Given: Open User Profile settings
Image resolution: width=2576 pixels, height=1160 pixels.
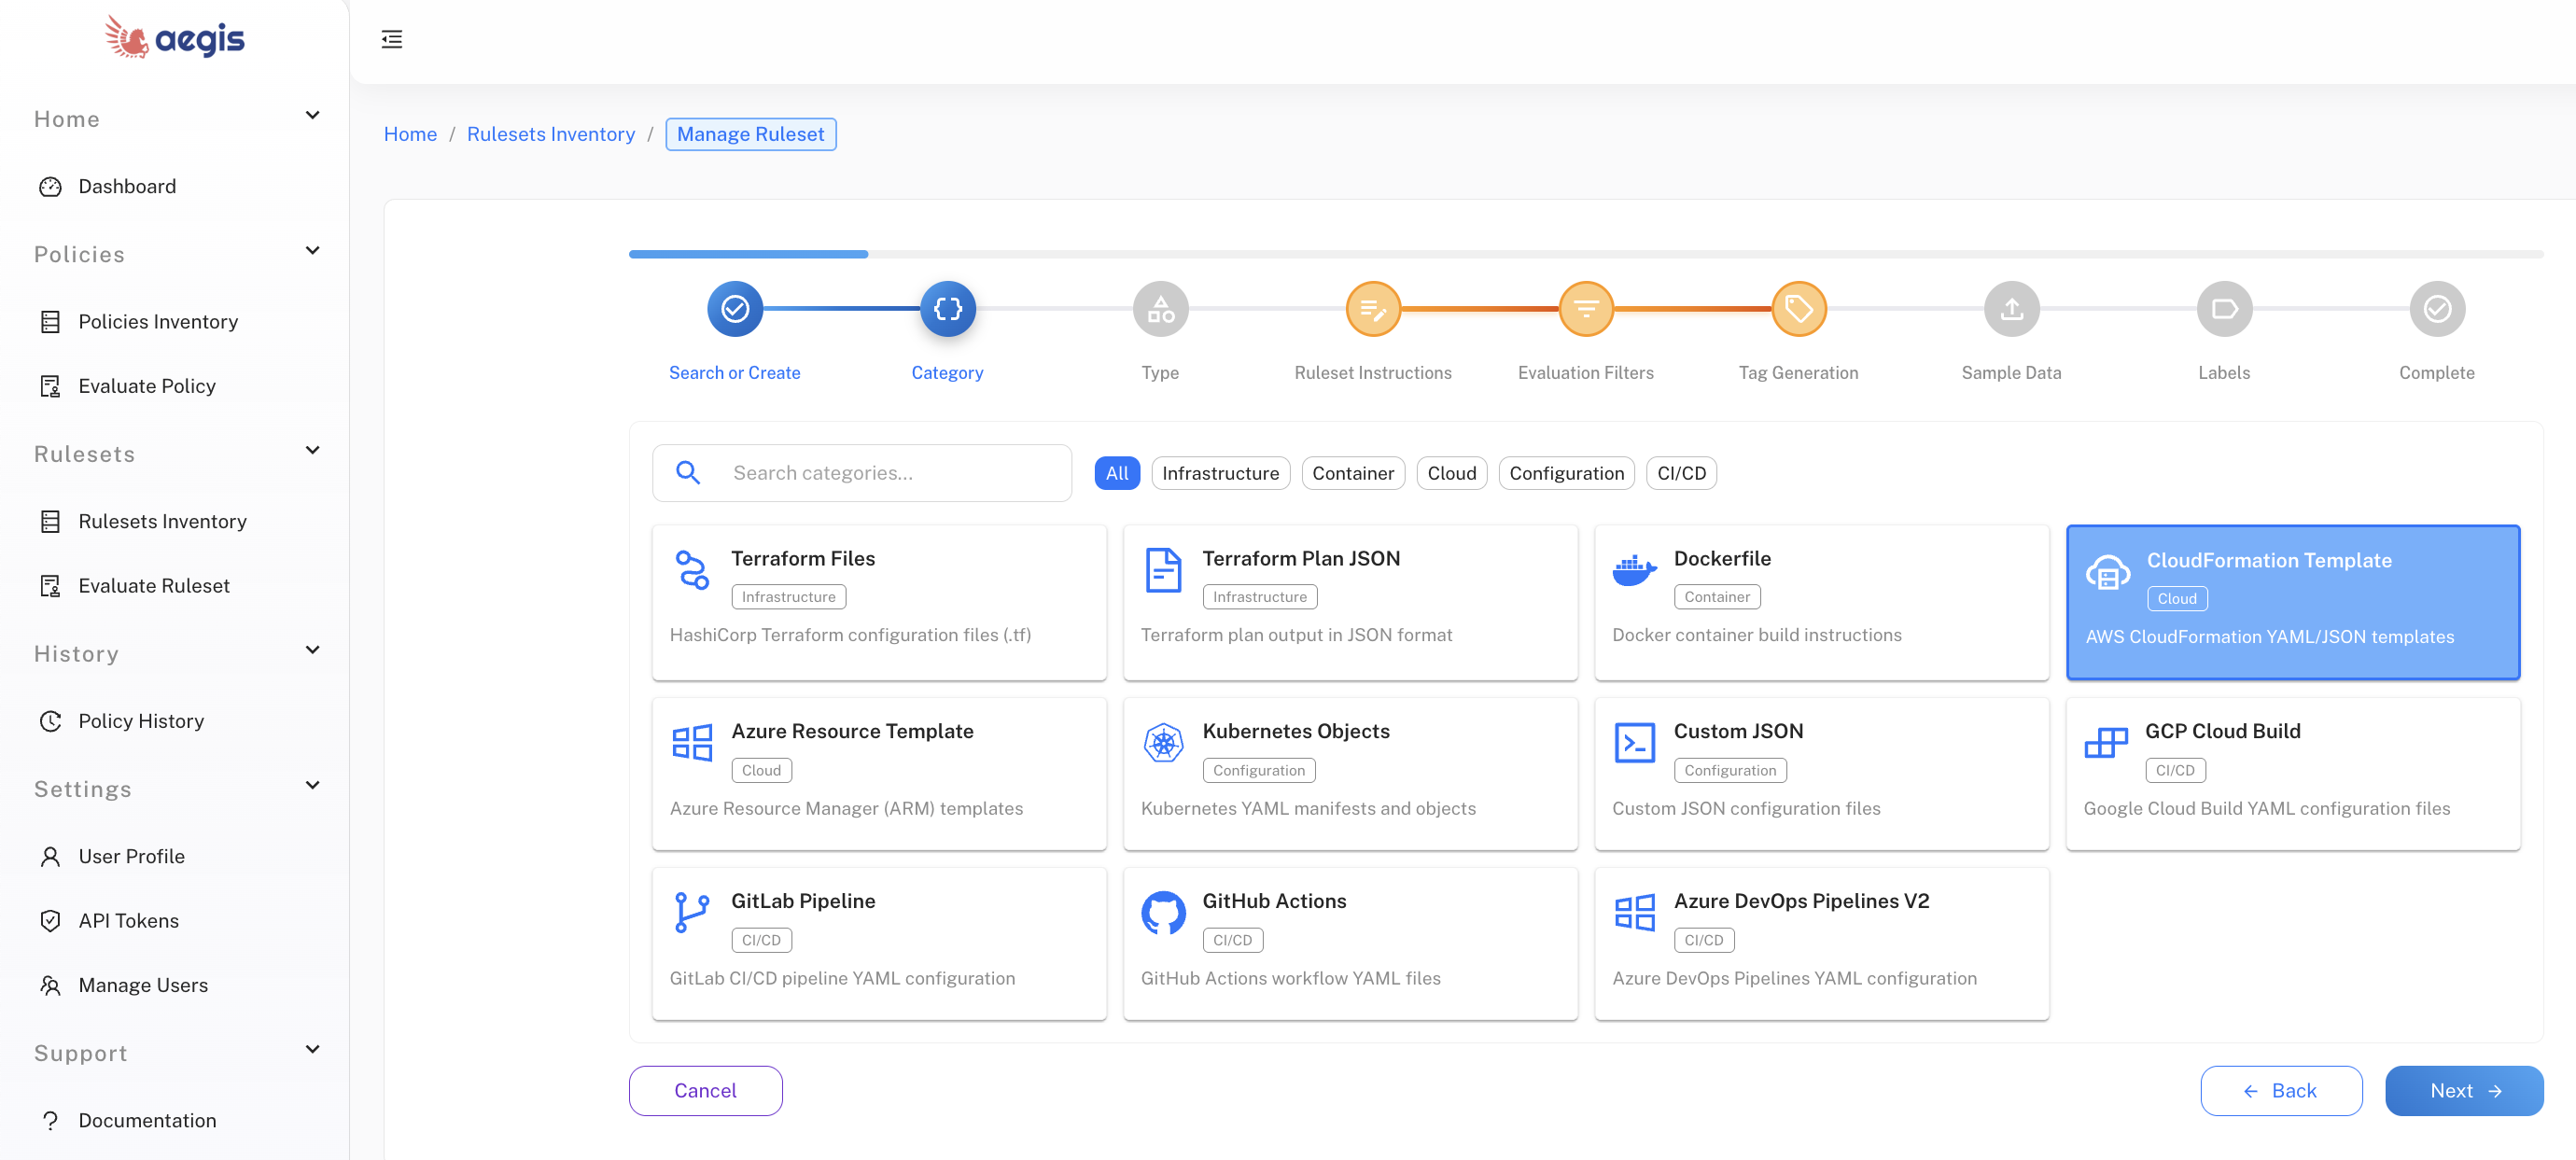Looking at the screenshot, I should coord(131,856).
